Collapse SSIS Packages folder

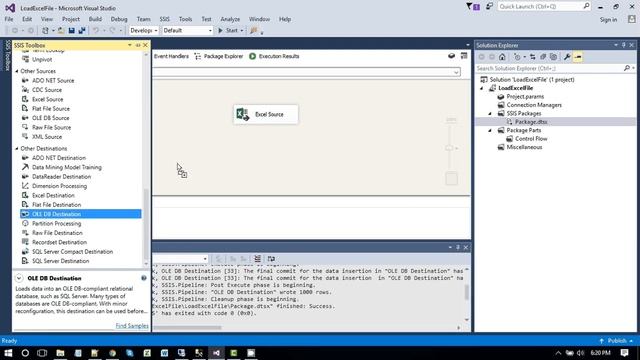(490, 113)
